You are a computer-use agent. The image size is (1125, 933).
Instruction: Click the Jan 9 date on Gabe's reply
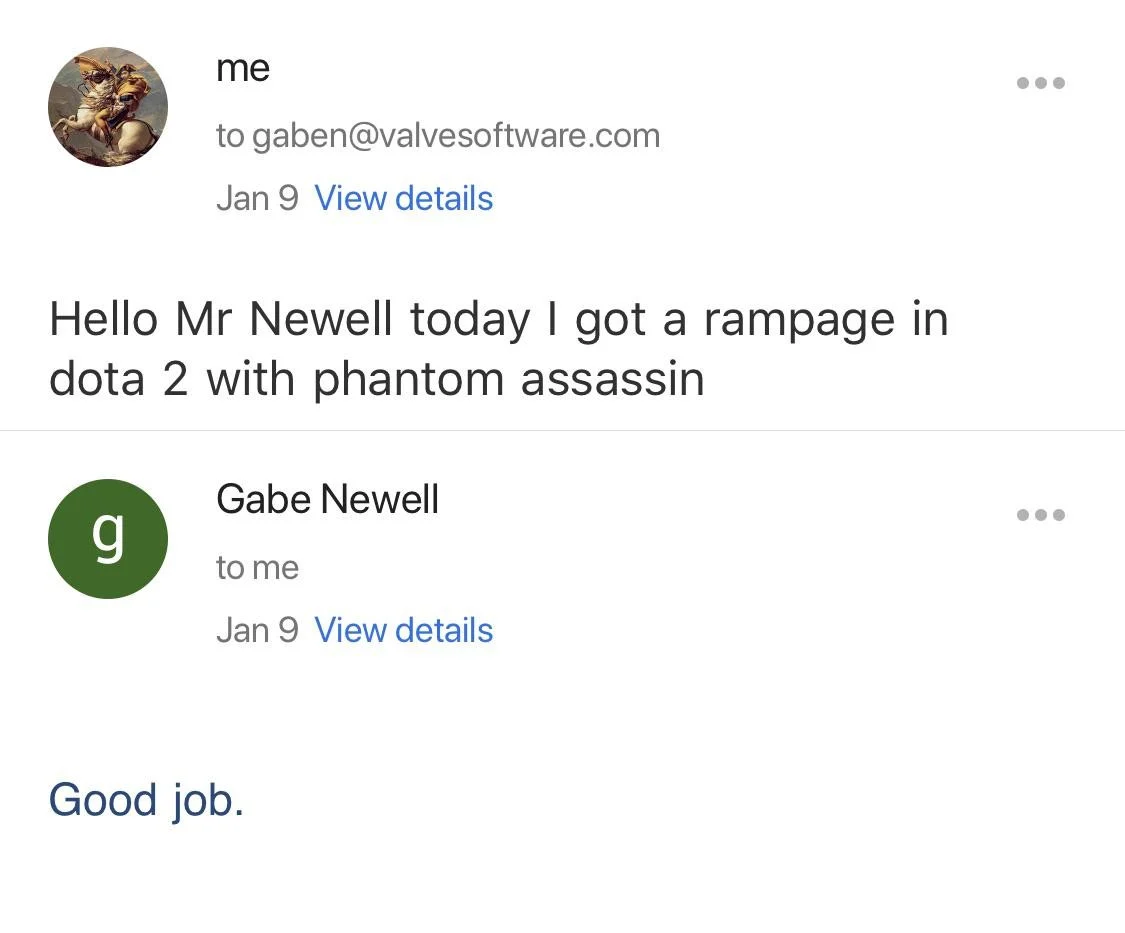point(257,630)
